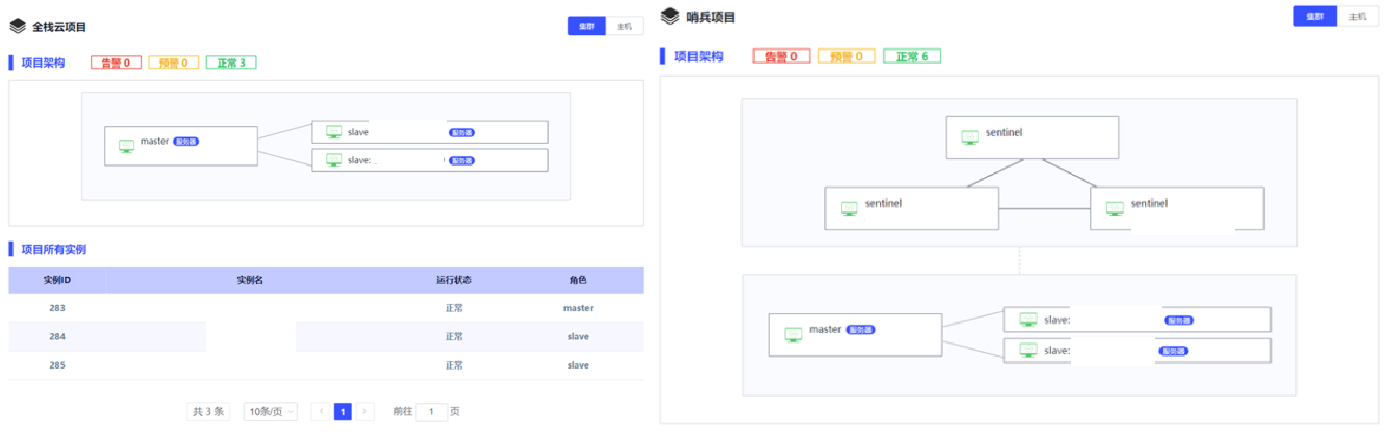Select the topmost sentinel node's monitor icon
This screenshot has height=432, width=1393.
coord(969,137)
